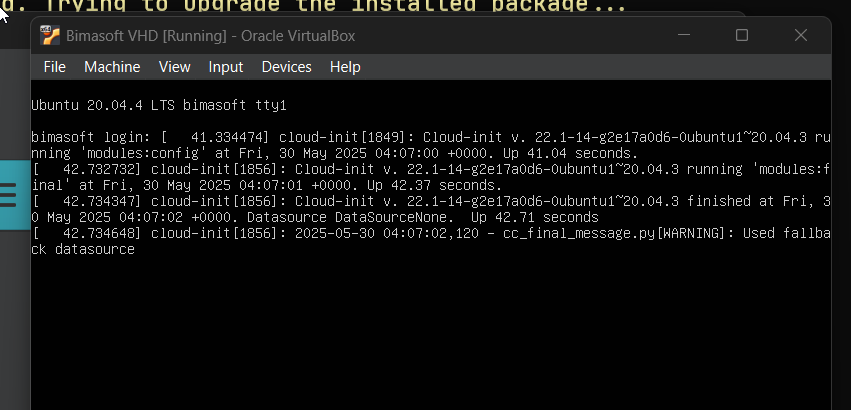
Task: Click the VirtualBox app icon in title bar
Action: coord(50,35)
